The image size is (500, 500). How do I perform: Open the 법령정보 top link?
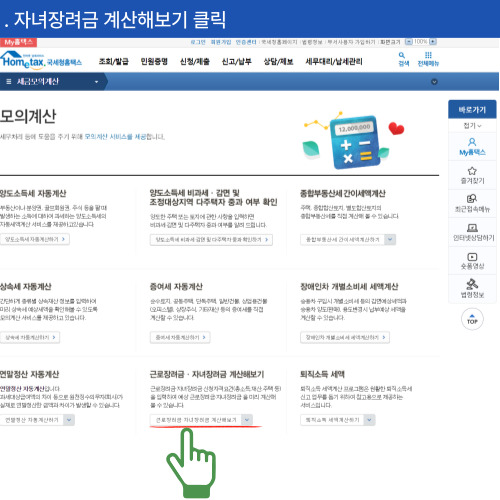[312, 42]
